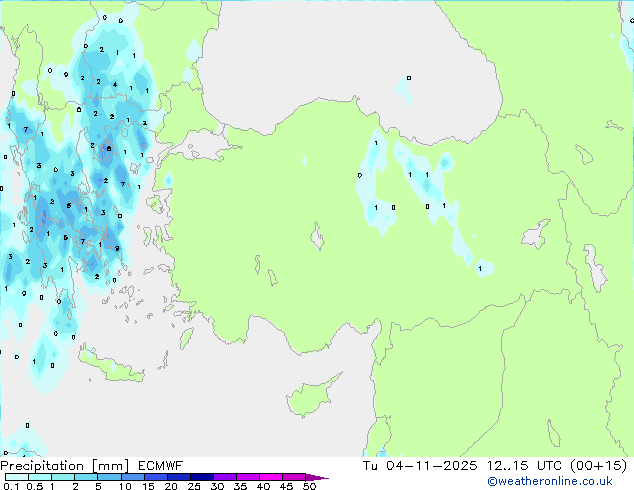Screen dimensions: 634x490
Task: Click the '50' legend scale label
Action: (309, 486)
